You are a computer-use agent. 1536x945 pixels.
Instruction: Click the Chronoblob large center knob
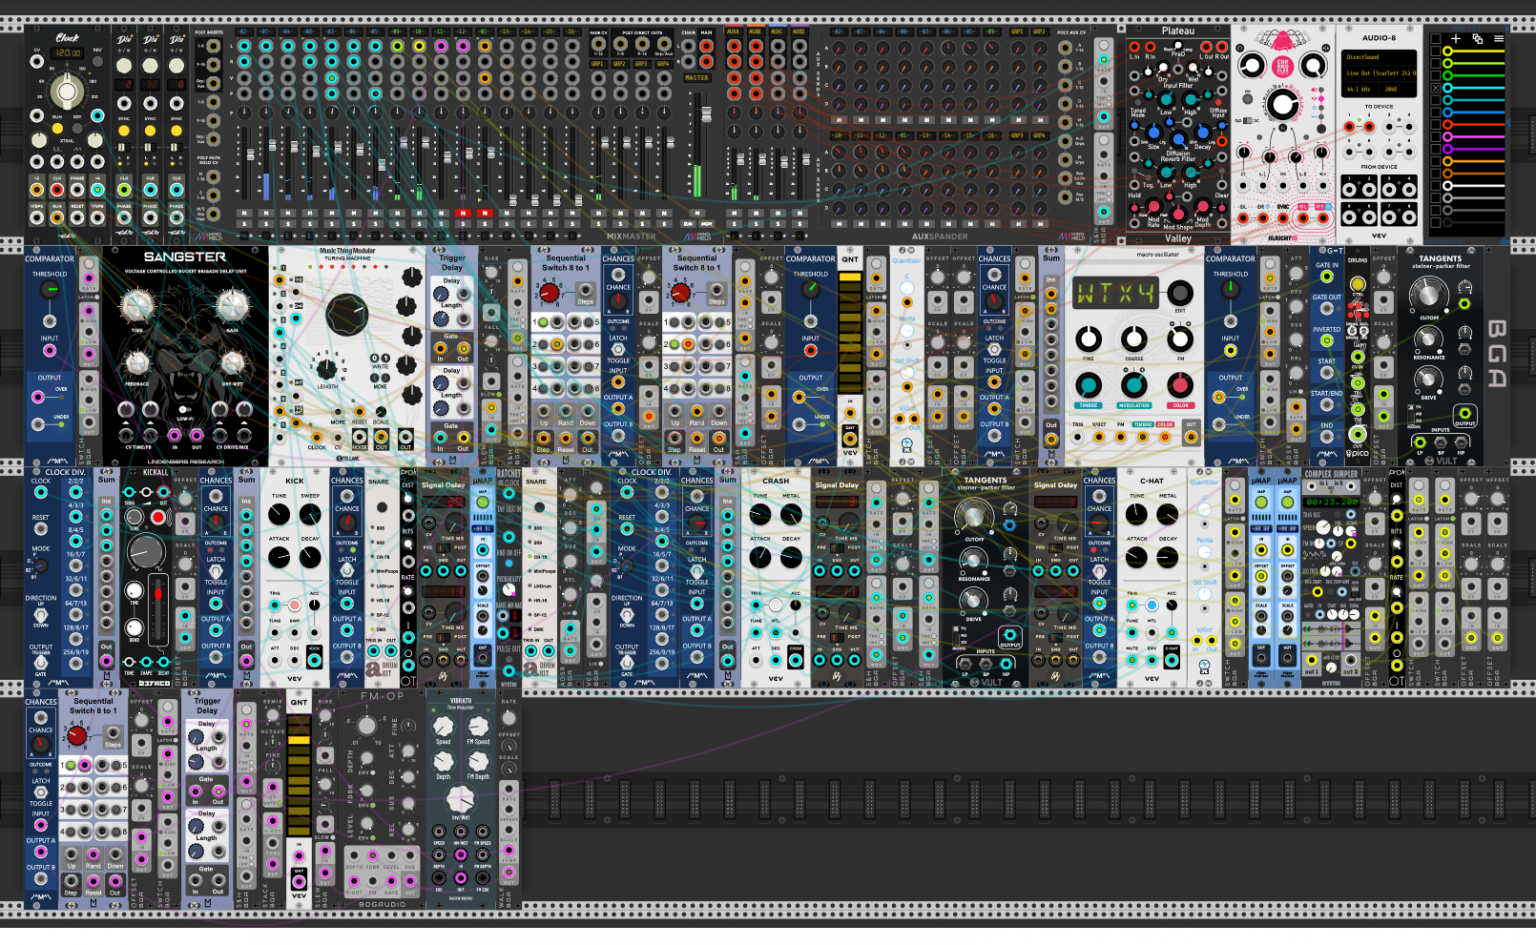point(1283,104)
